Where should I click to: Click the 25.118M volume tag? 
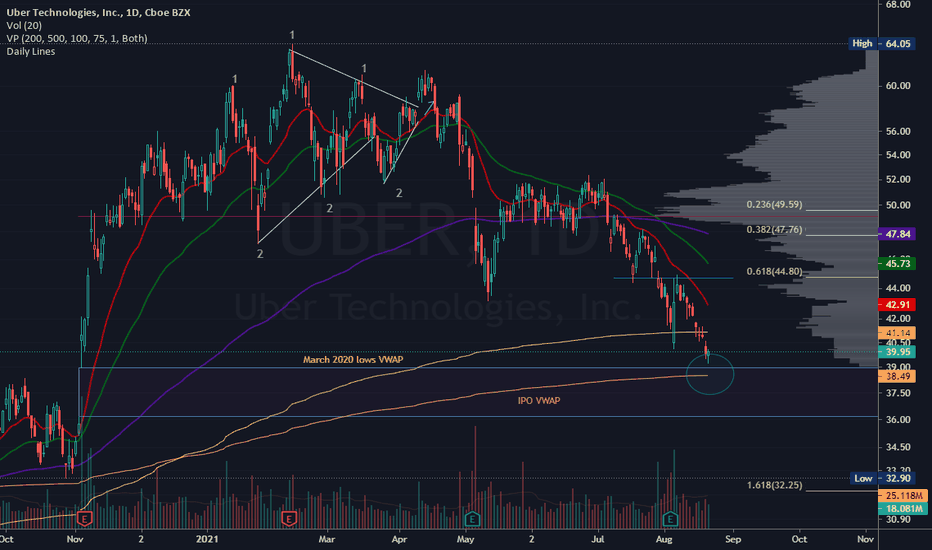pos(903,495)
